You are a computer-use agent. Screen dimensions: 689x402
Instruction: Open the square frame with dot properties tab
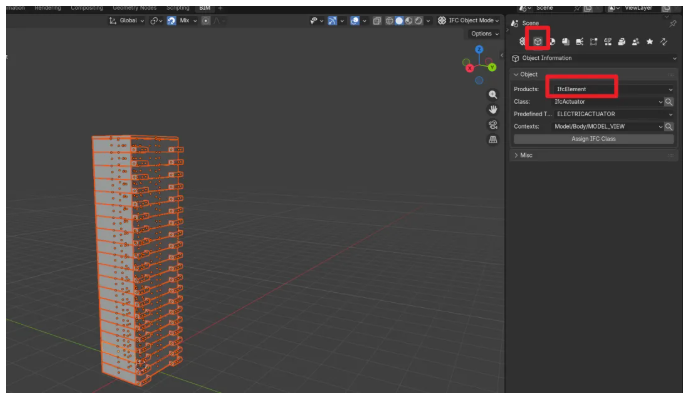(594, 41)
